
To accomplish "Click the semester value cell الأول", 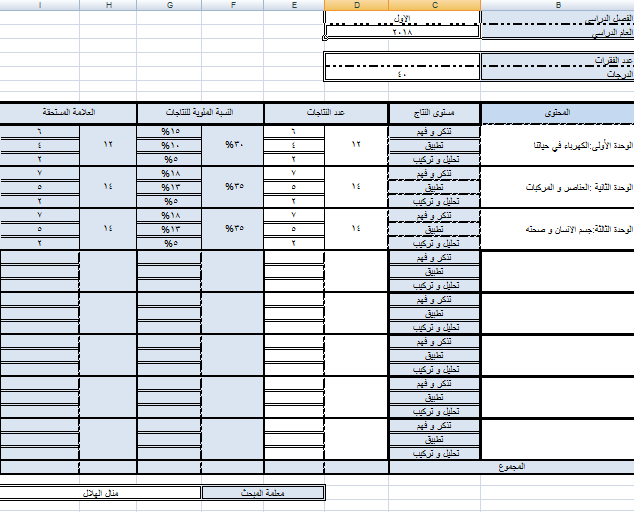I will click(402, 18).
